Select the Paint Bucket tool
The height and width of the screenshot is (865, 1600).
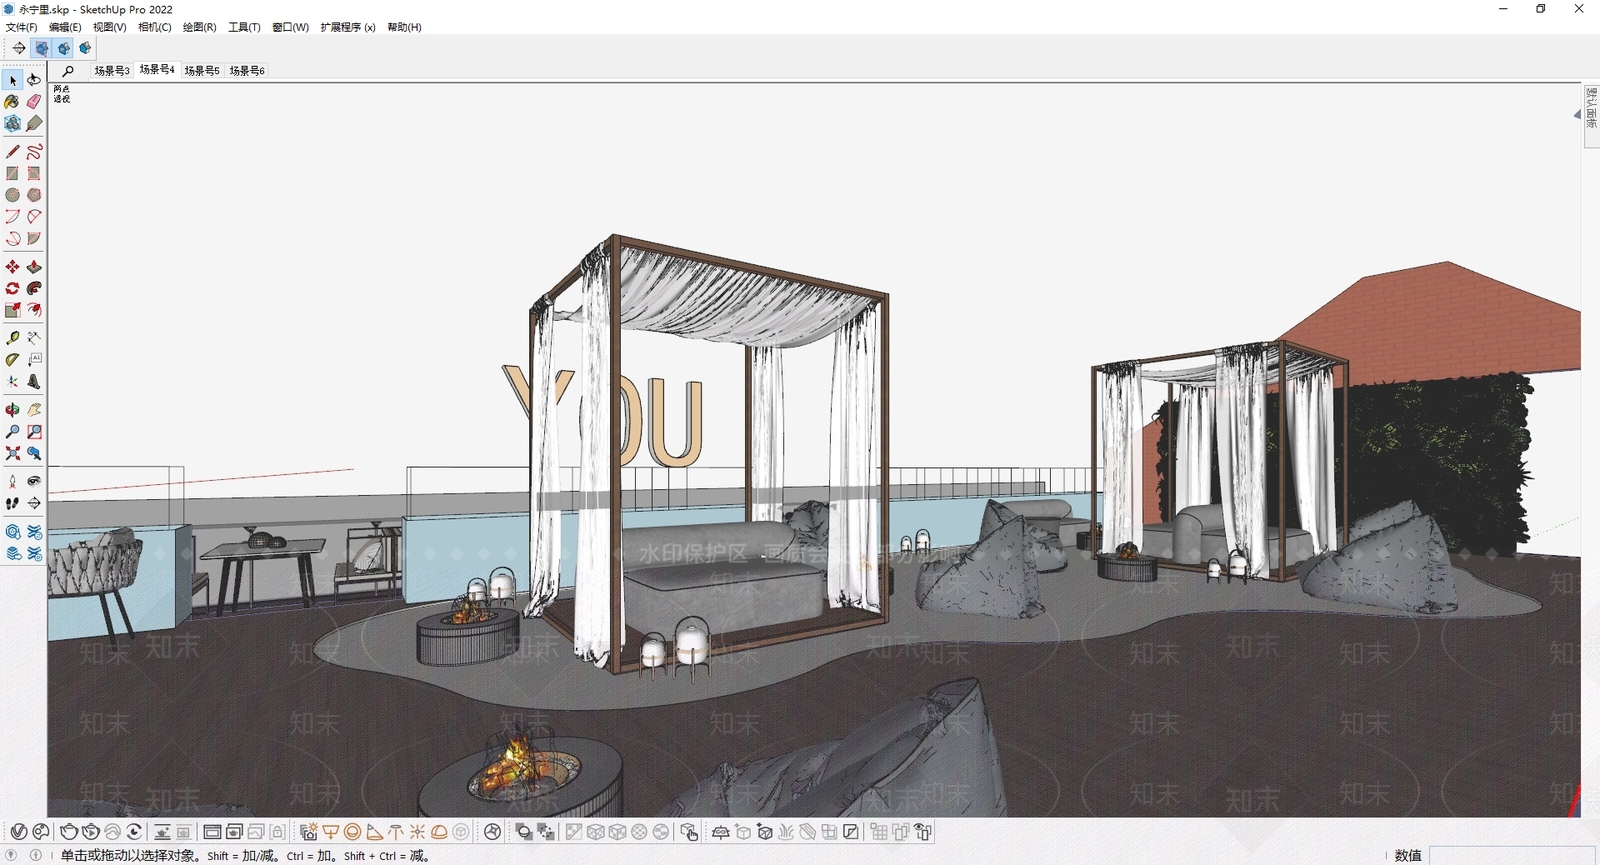[x=12, y=101]
